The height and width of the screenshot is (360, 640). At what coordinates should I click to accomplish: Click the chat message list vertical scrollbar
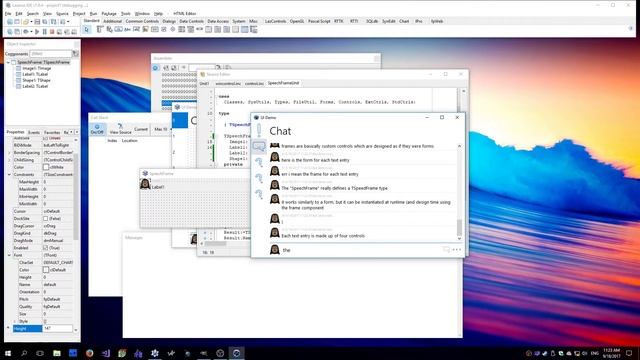tap(459, 192)
